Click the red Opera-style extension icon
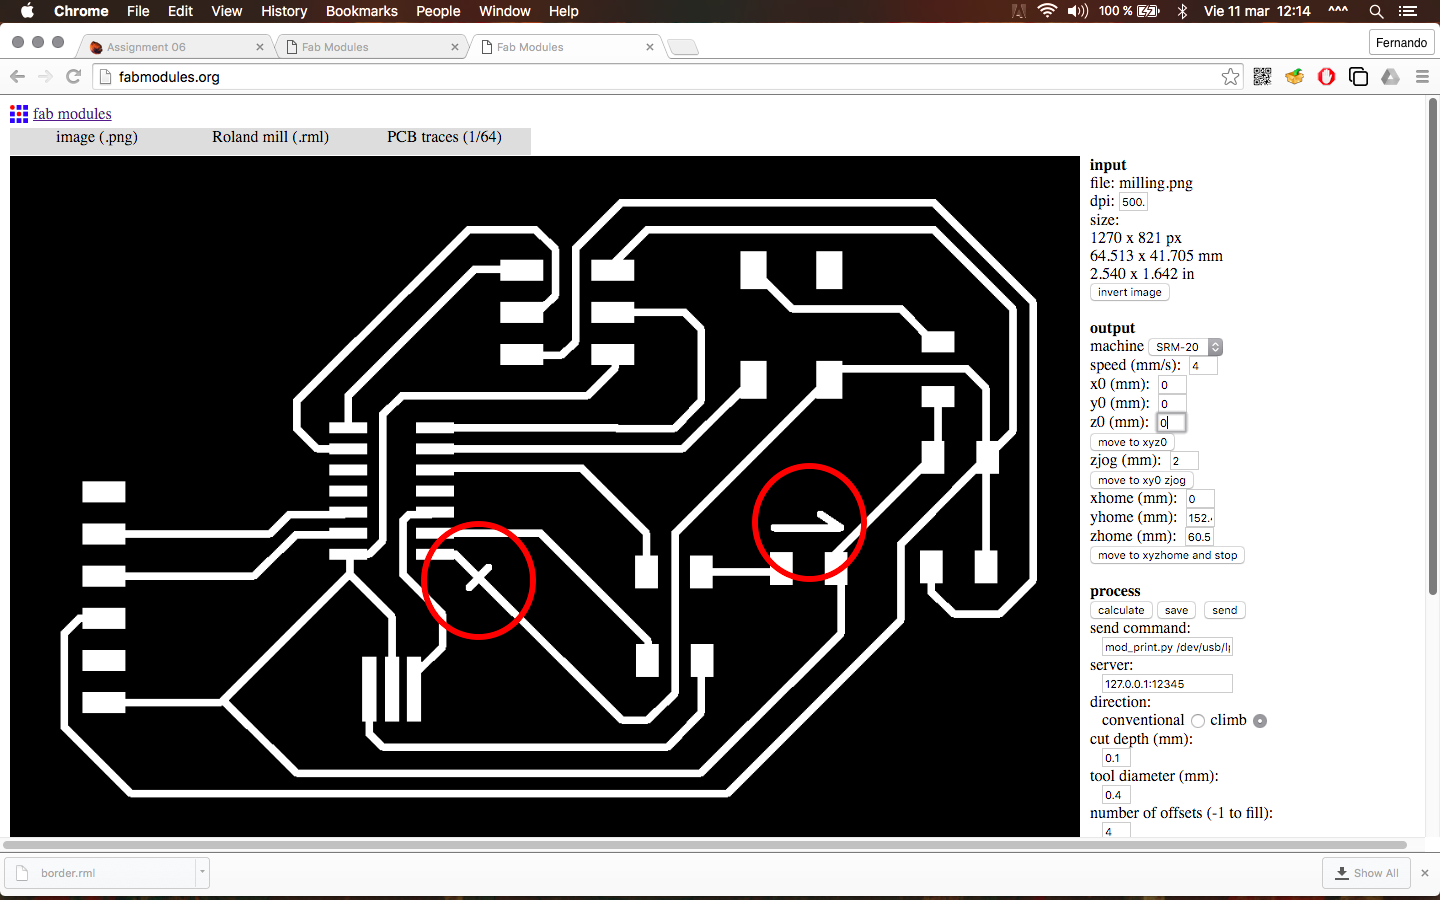 pos(1326,77)
